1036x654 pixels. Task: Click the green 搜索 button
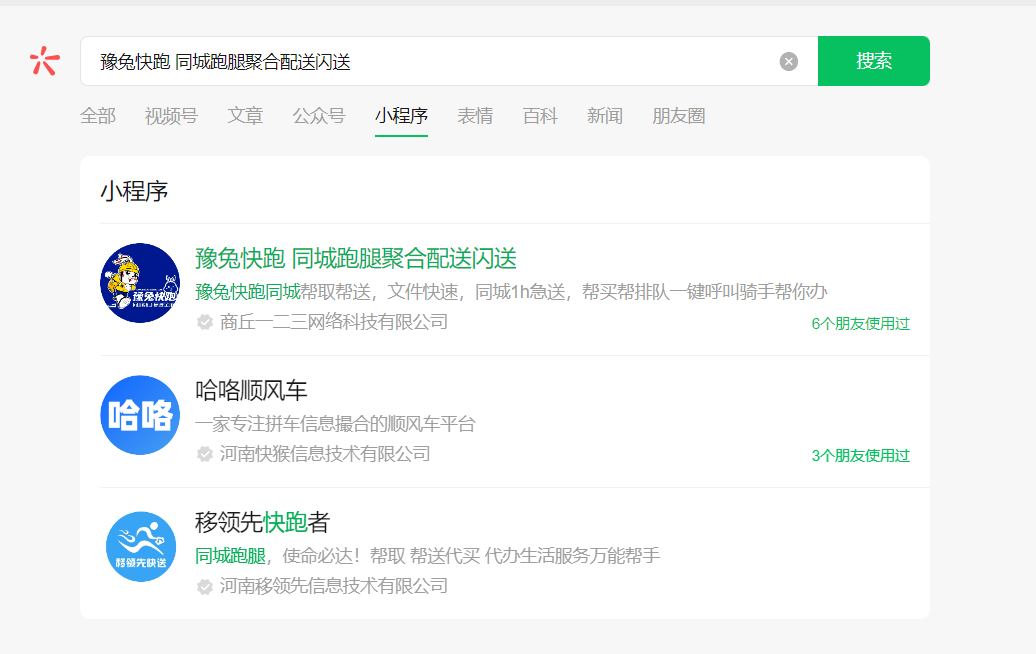point(873,61)
